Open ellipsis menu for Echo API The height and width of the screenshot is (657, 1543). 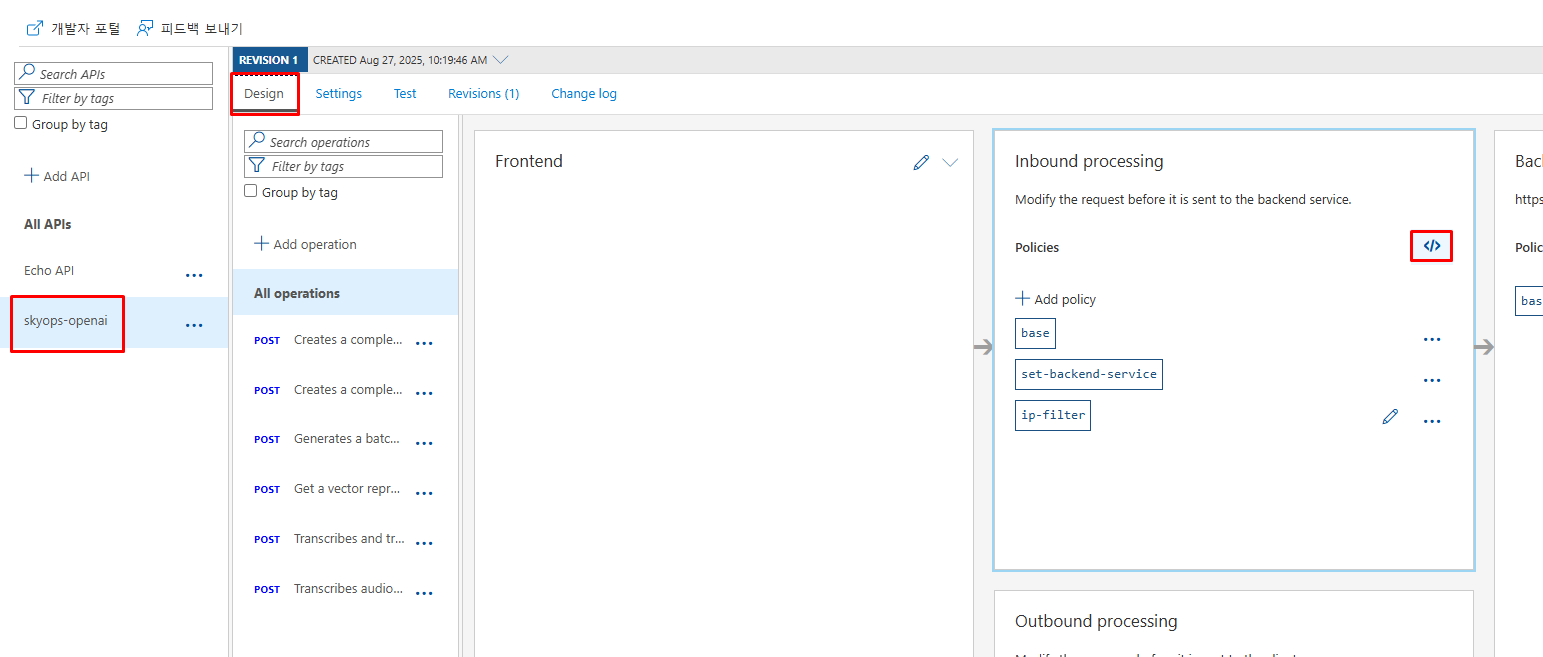point(194,275)
